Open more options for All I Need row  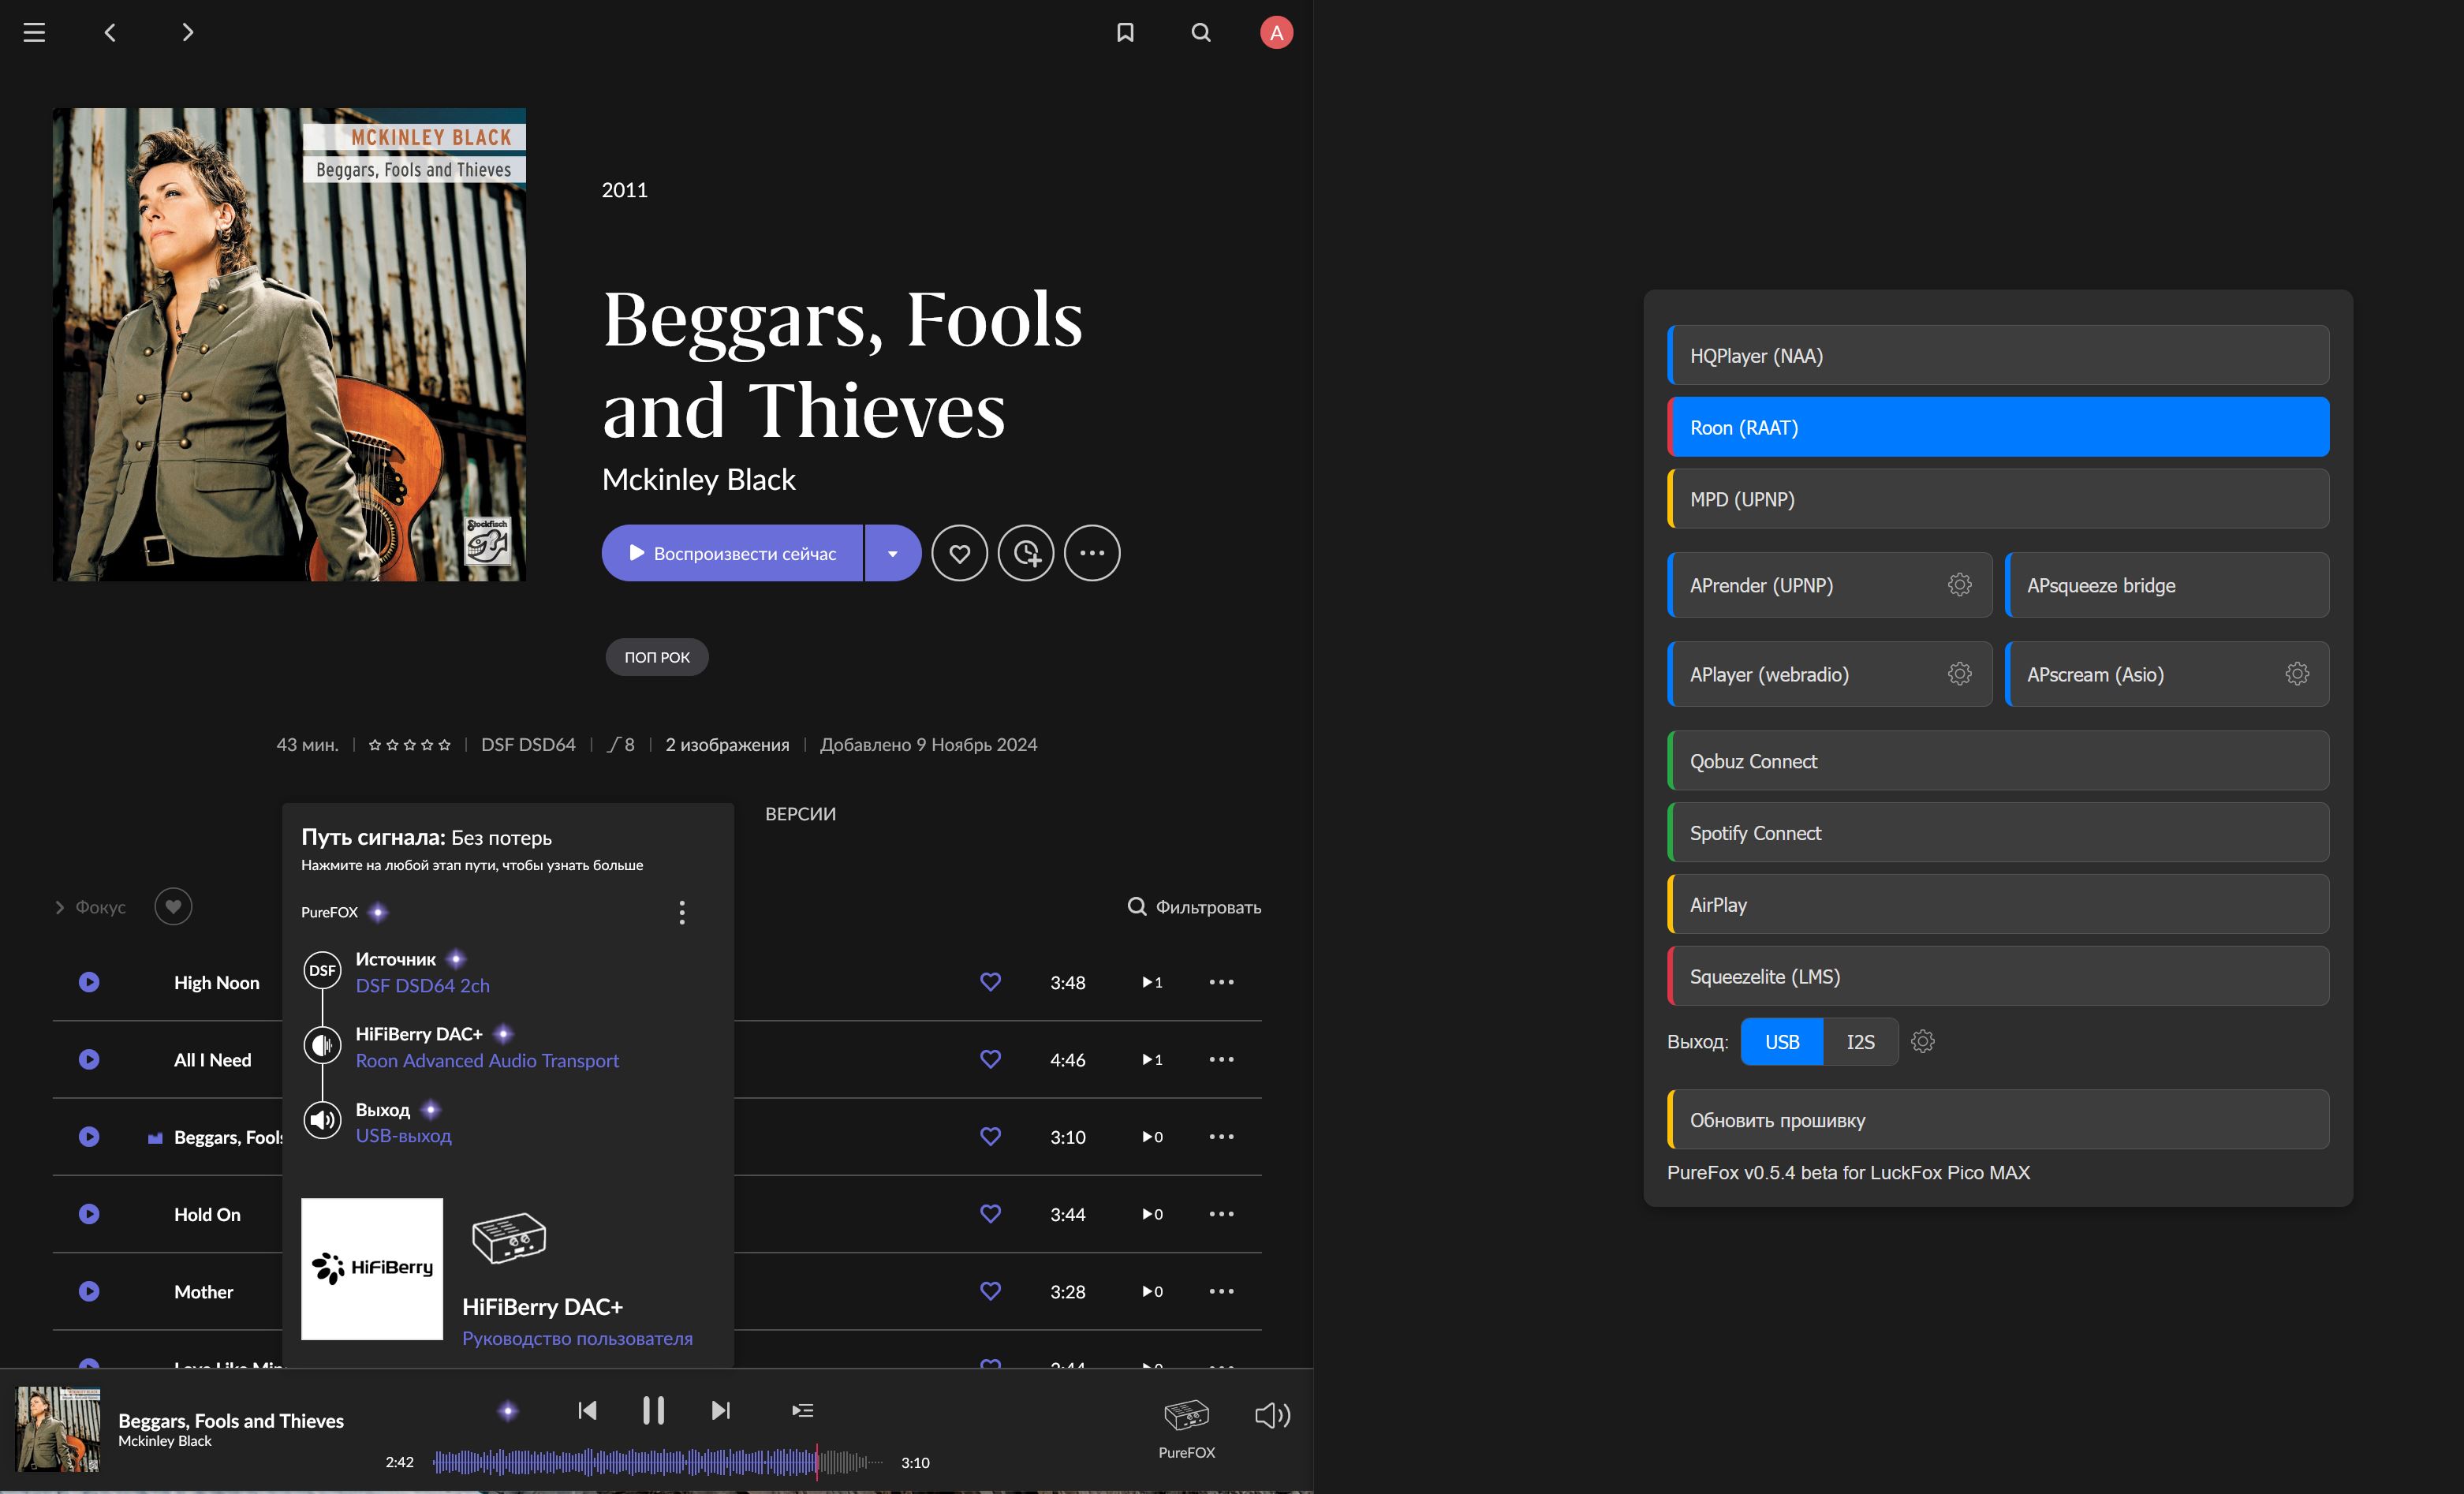(x=1221, y=1059)
